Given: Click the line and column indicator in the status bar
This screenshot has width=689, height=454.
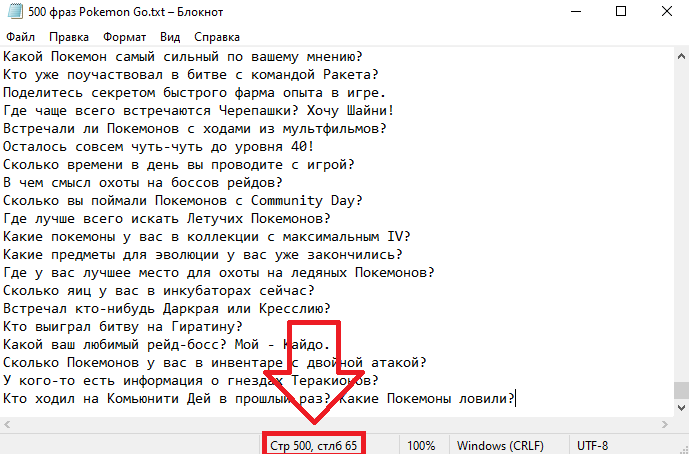Looking at the screenshot, I should (x=314, y=445).
